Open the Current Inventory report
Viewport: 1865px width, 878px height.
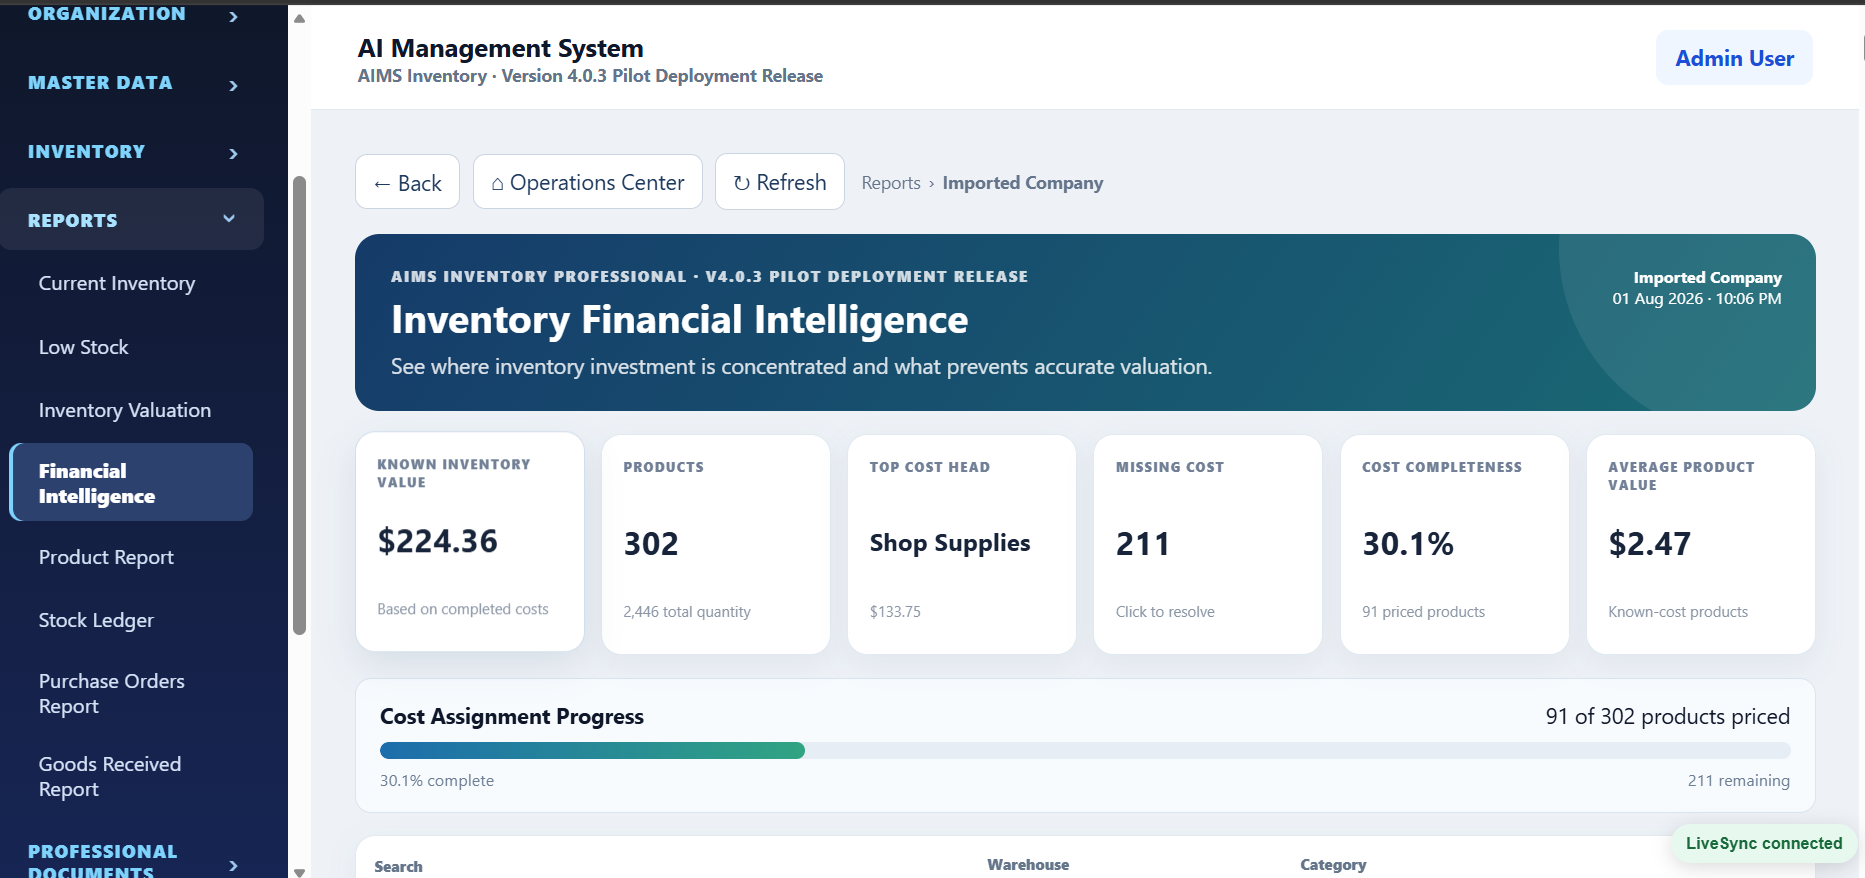pyautogui.click(x=131, y=283)
